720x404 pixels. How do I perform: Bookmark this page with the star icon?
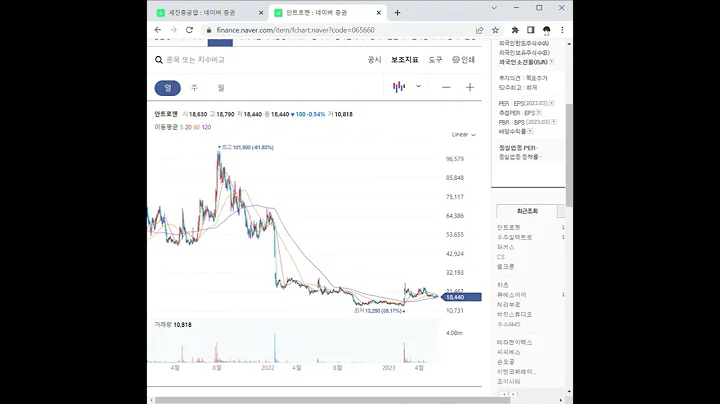[495, 30]
